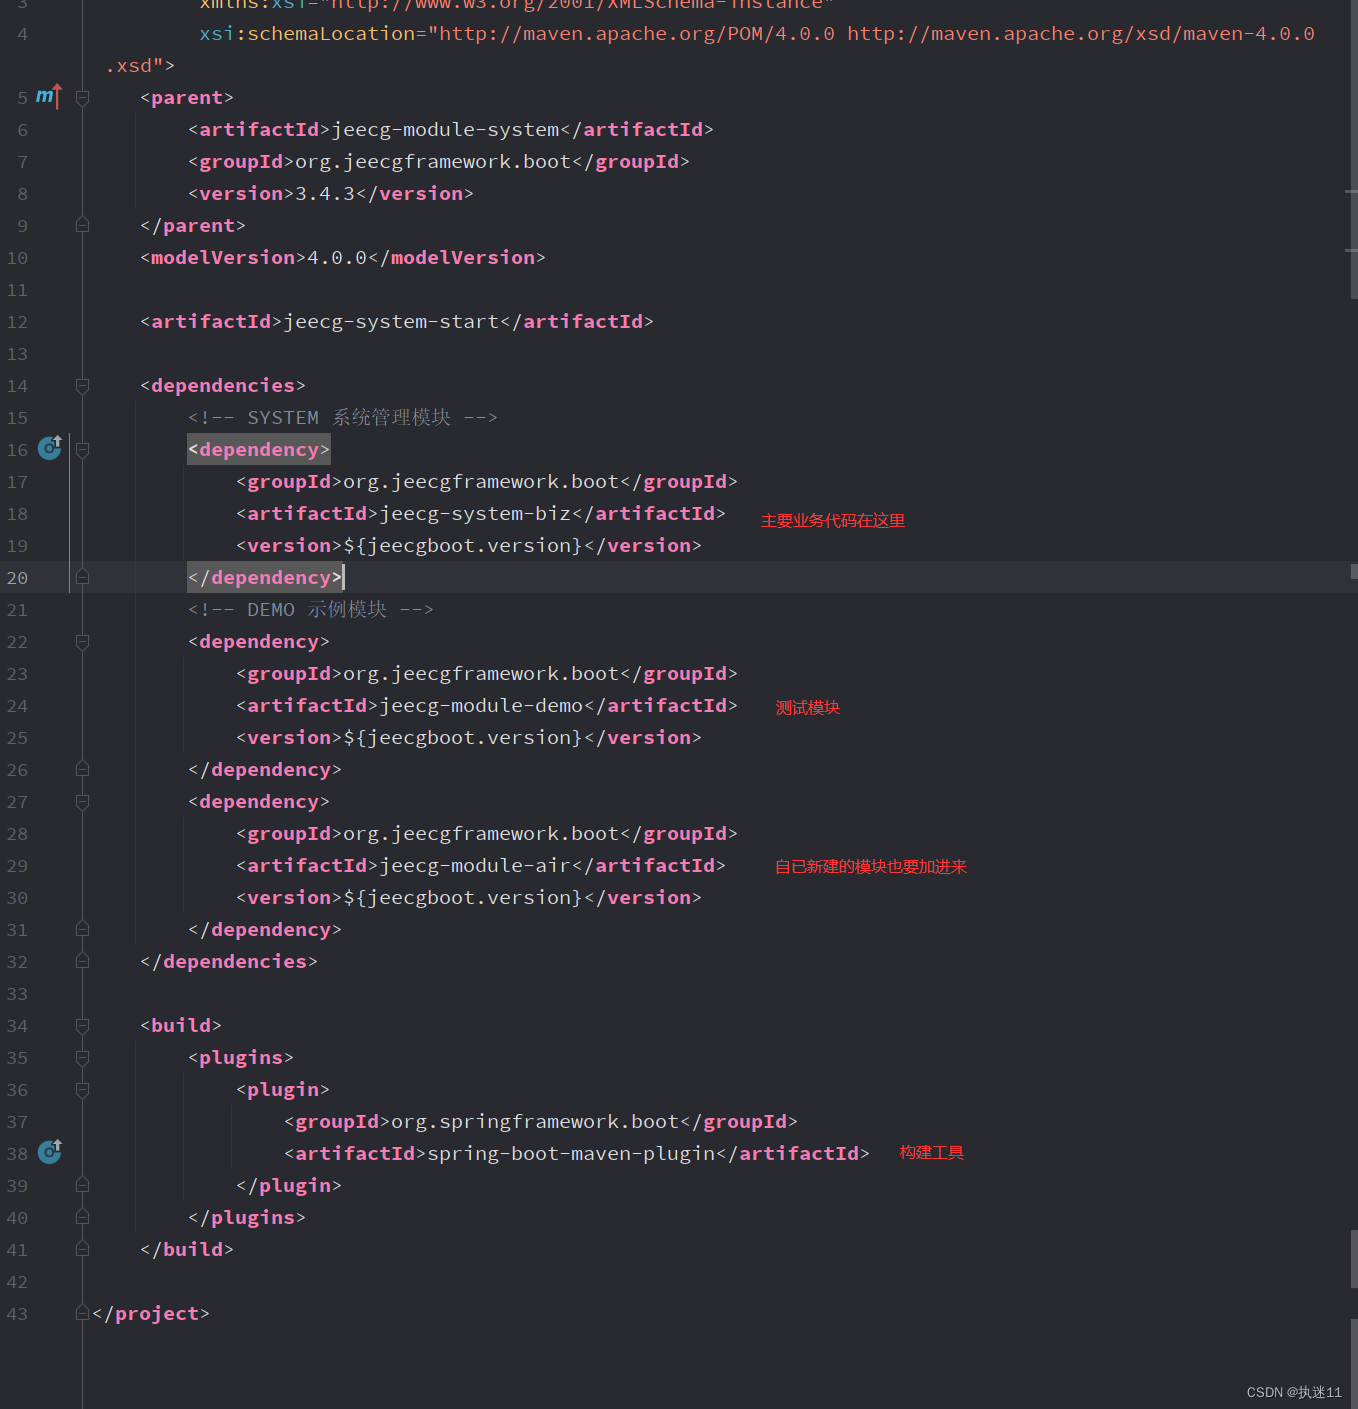1358x1409 pixels.
Task: Click the opening build tag on line 34
Action: click(x=181, y=1026)
